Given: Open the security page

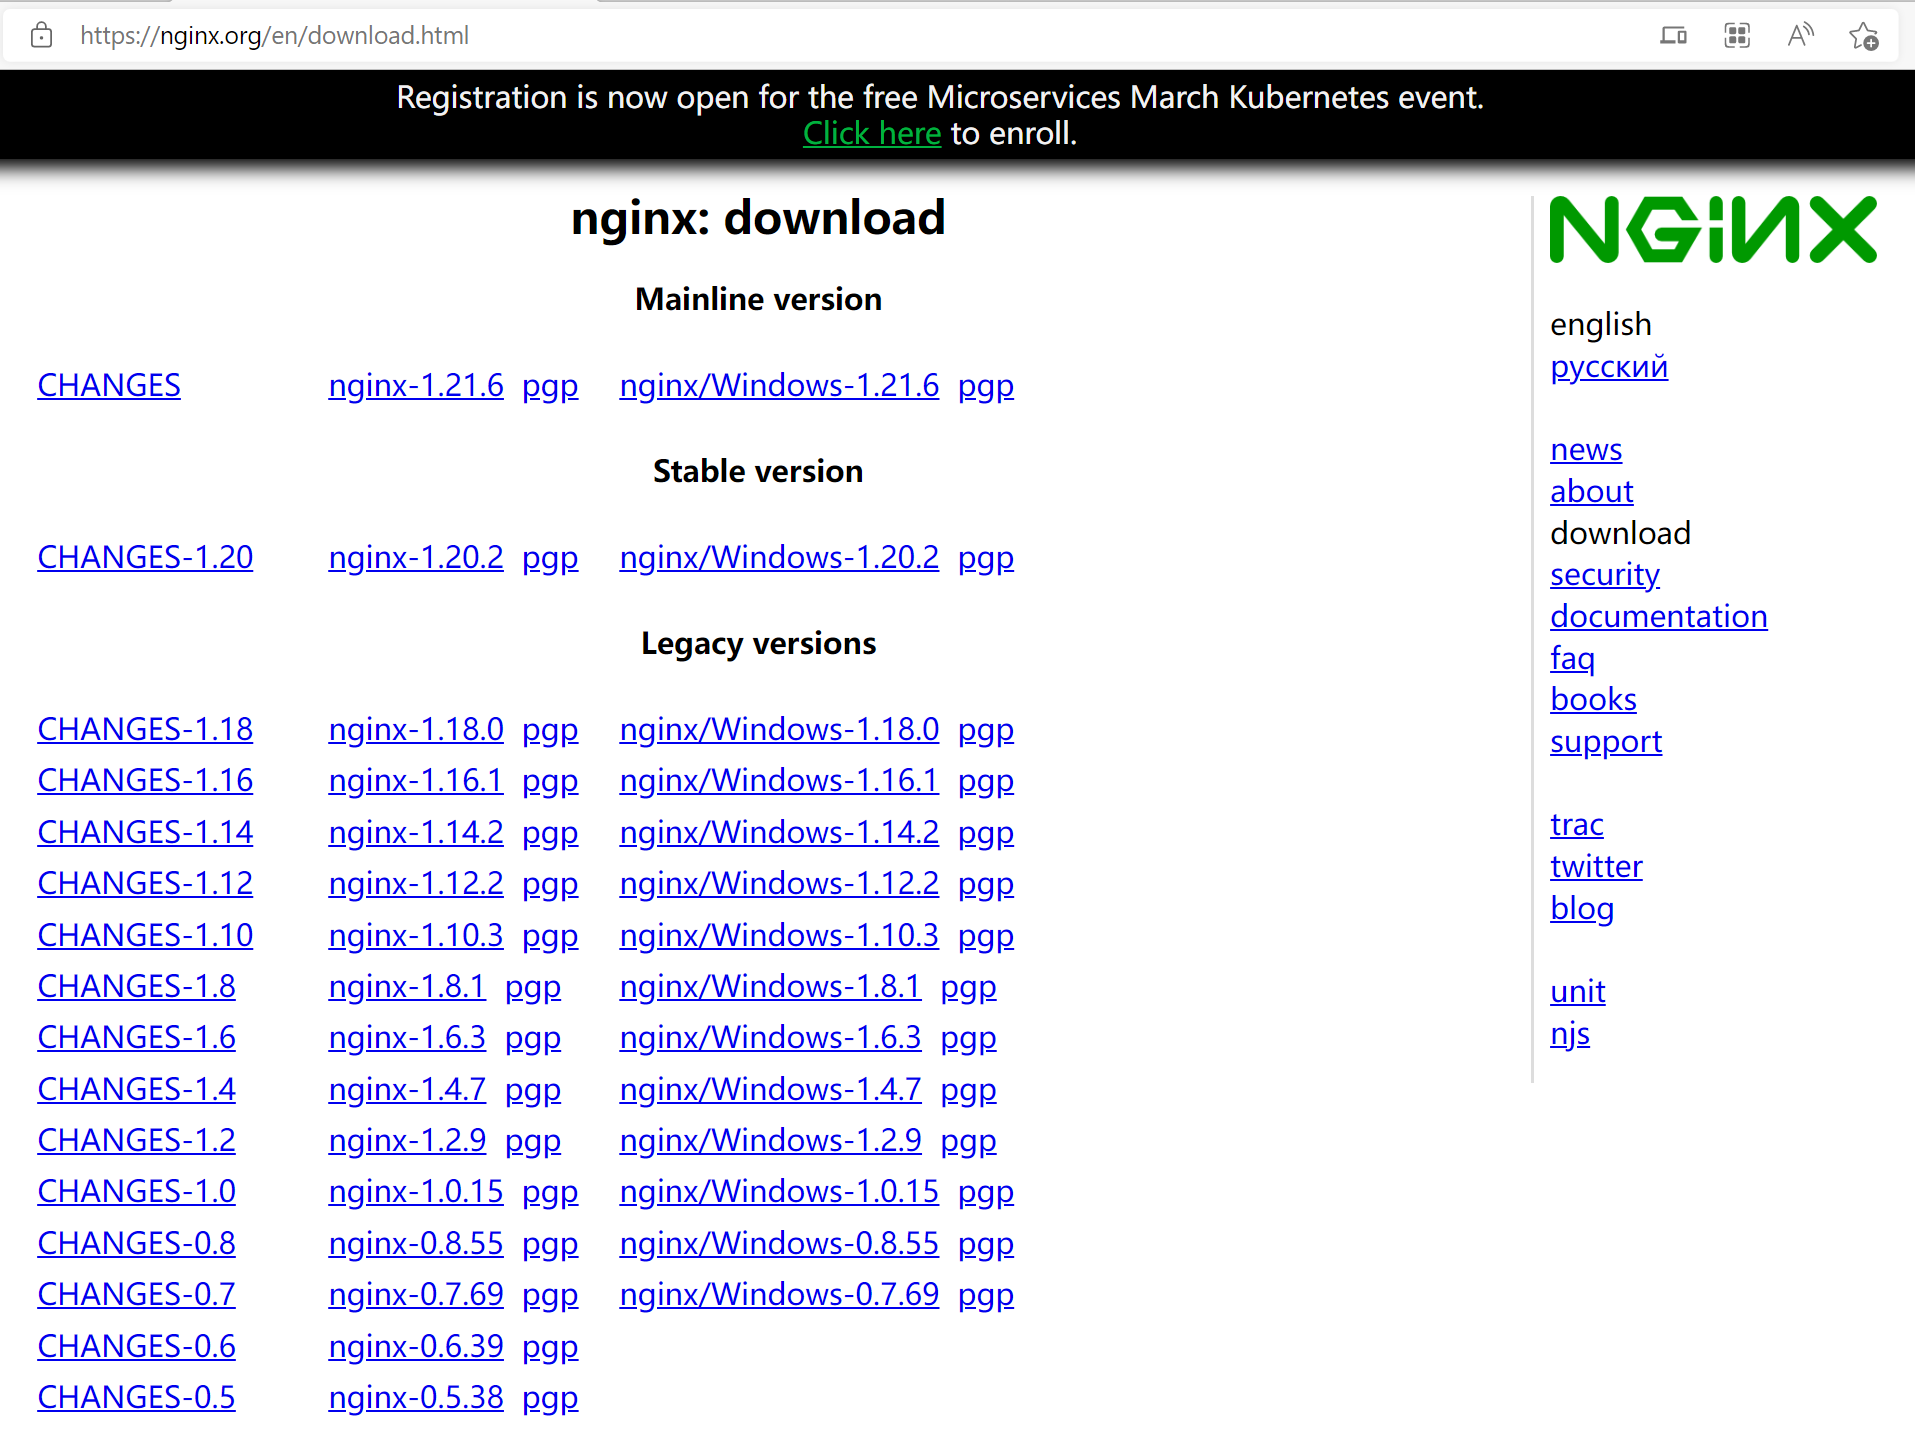Looking at the screenshot, I should [x=1605, y=575].
